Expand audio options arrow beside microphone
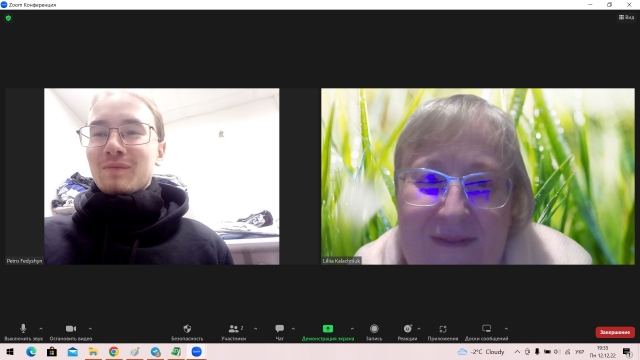Screen dimensions: 640x360 pyautogui.click(x=41, y=329)
